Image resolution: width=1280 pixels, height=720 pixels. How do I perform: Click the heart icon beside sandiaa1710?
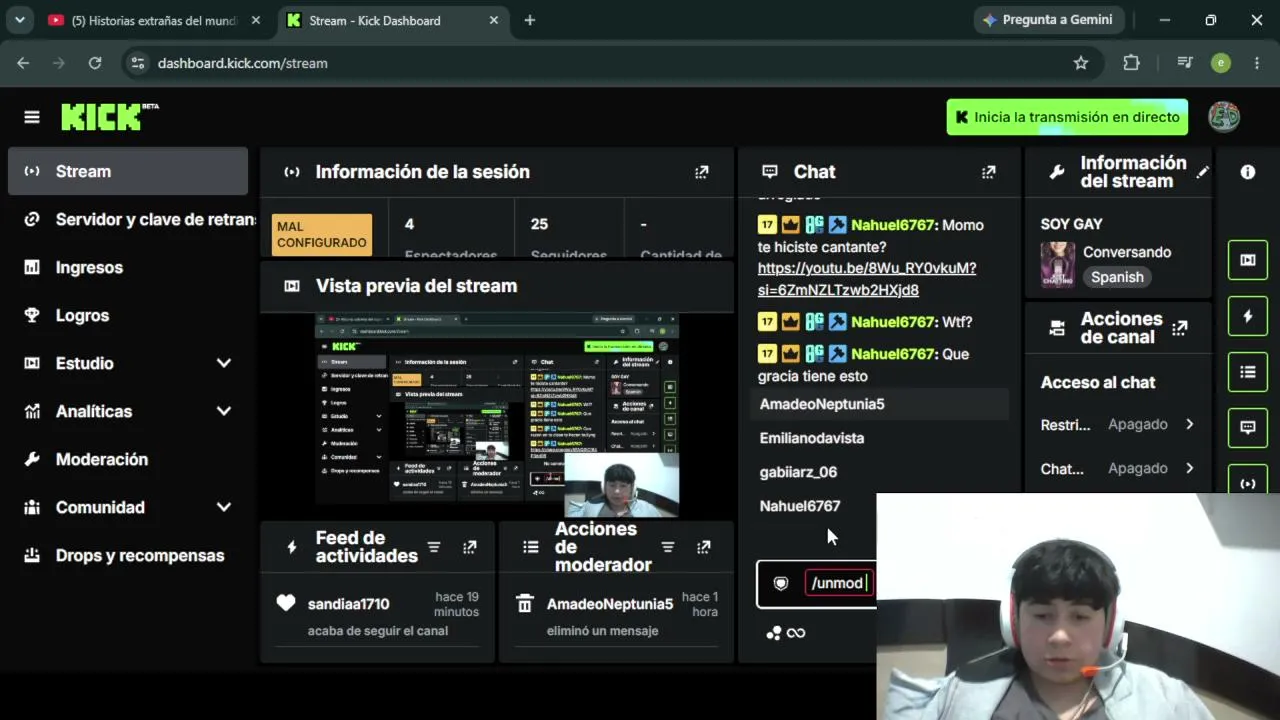pos(286,603)
